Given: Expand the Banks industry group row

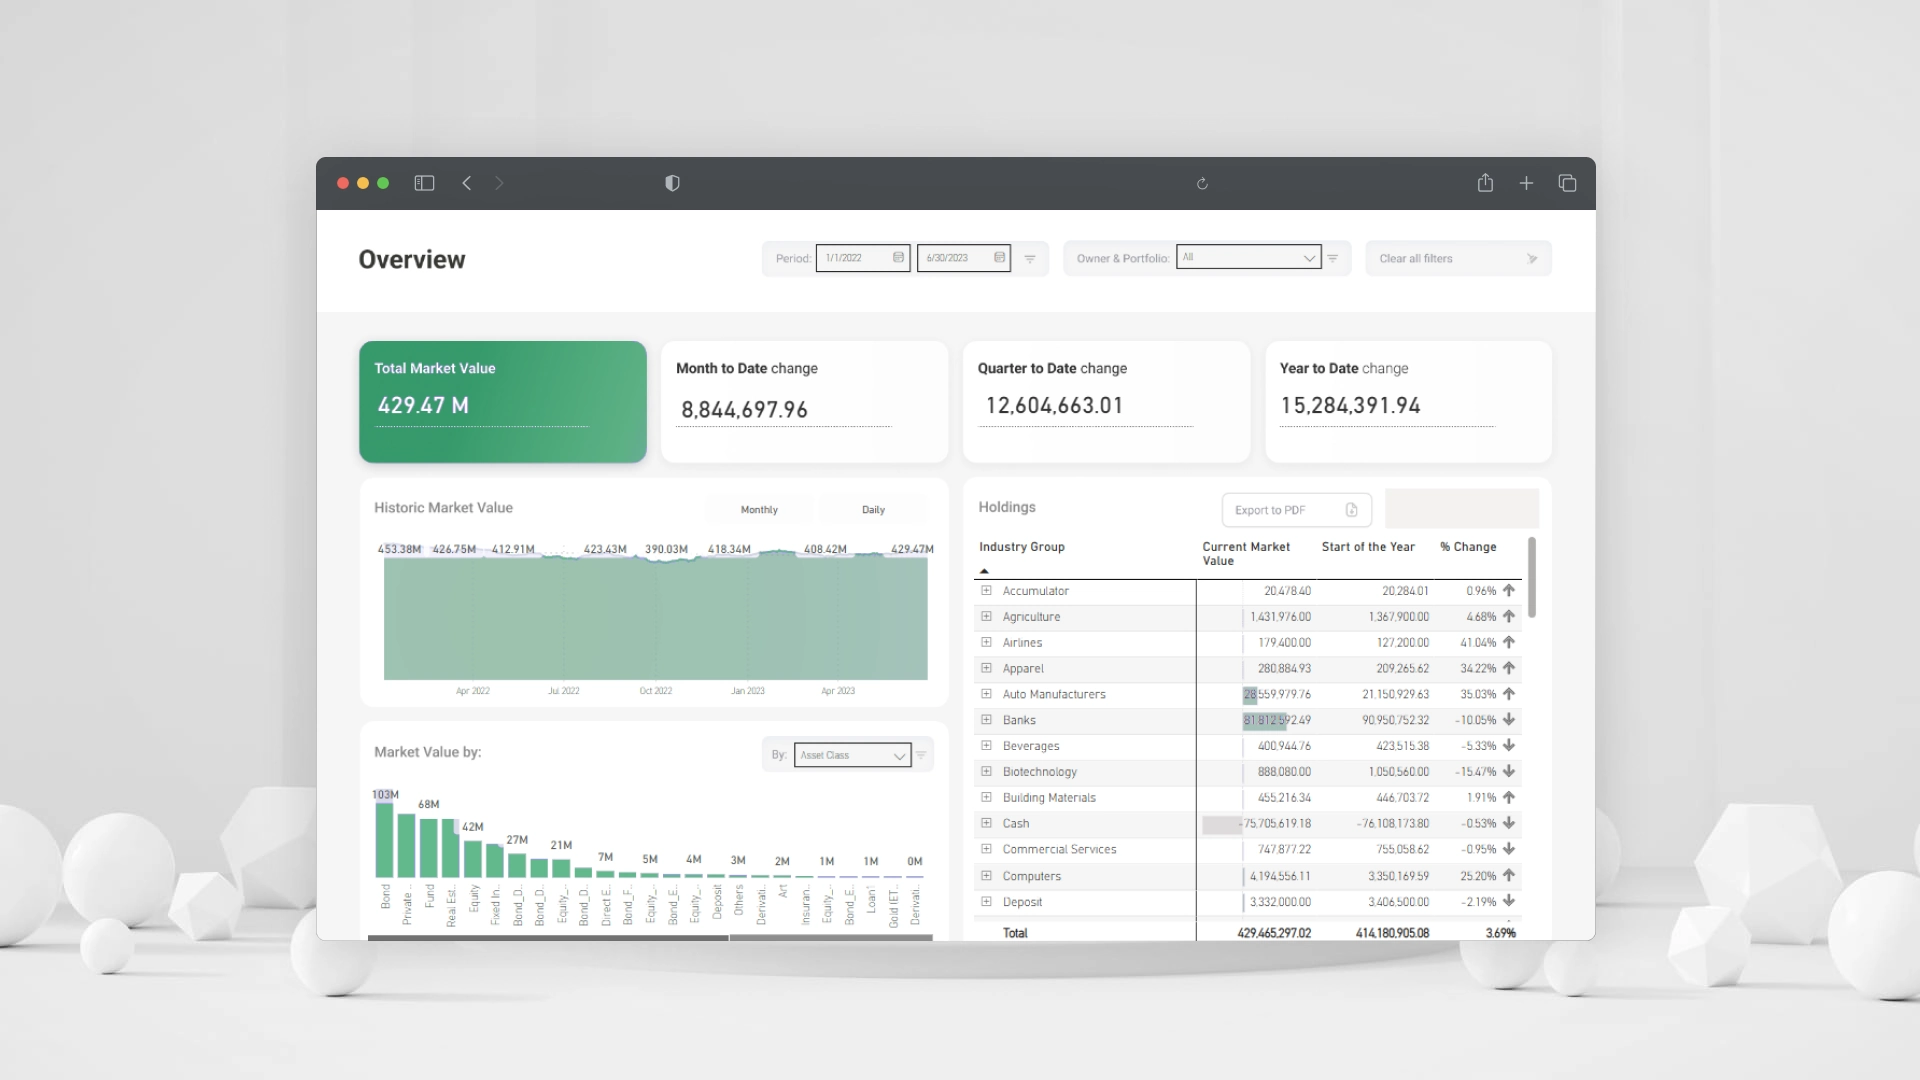Looking at the screenshot, I should (x=986, y=720).
